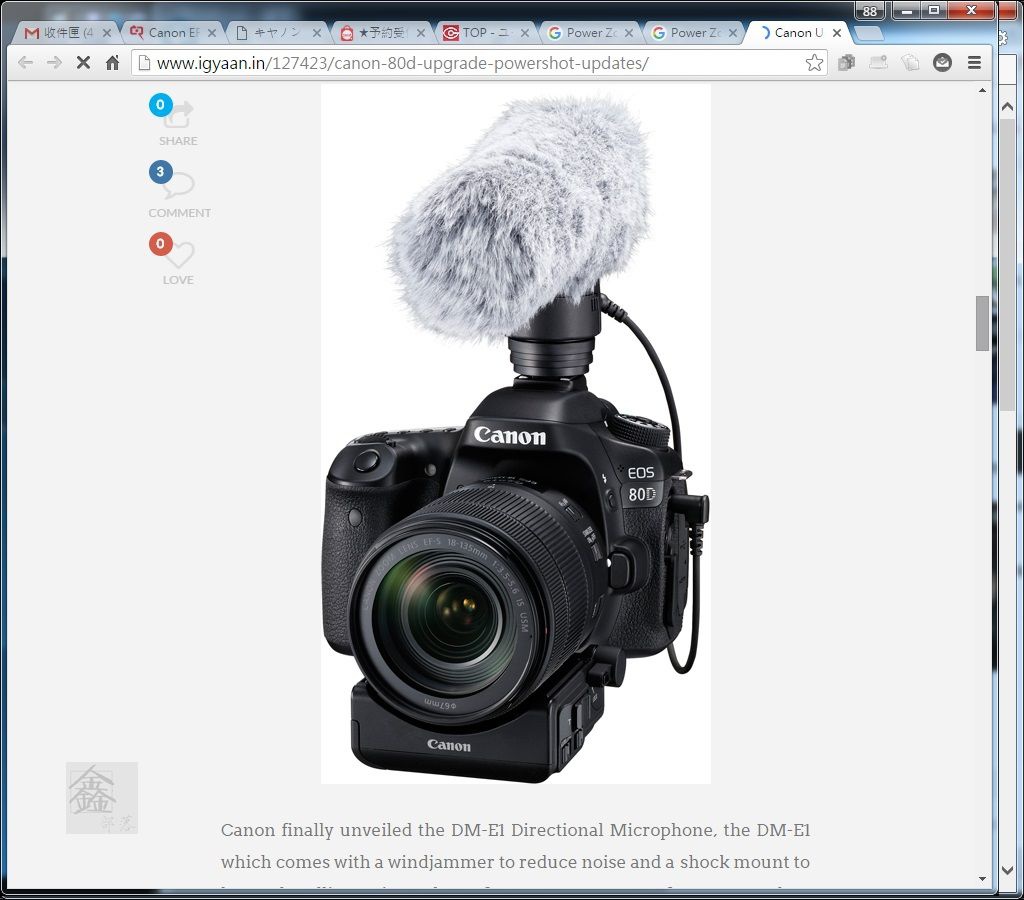The image size is (1024, 900).
Task: Click the page scrollbar up arrow
Action: [x=982, y=91]
